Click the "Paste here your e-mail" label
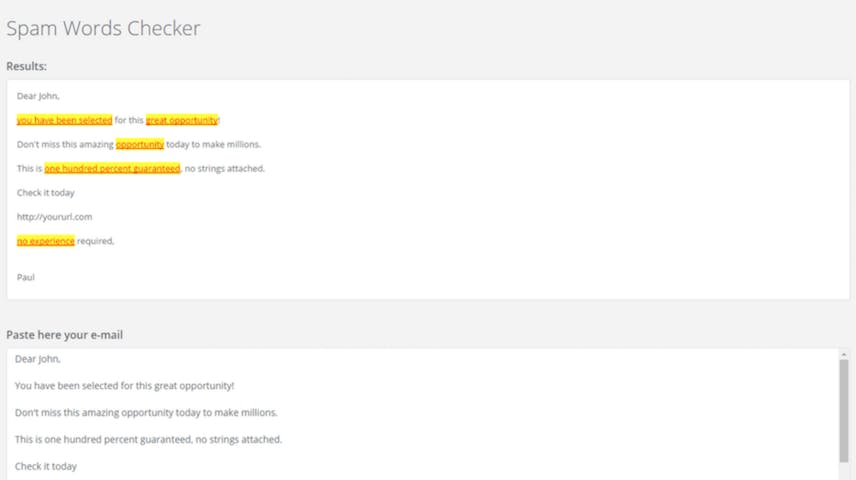Viewport: 856px width, 480px height. [x=65, y=335]
